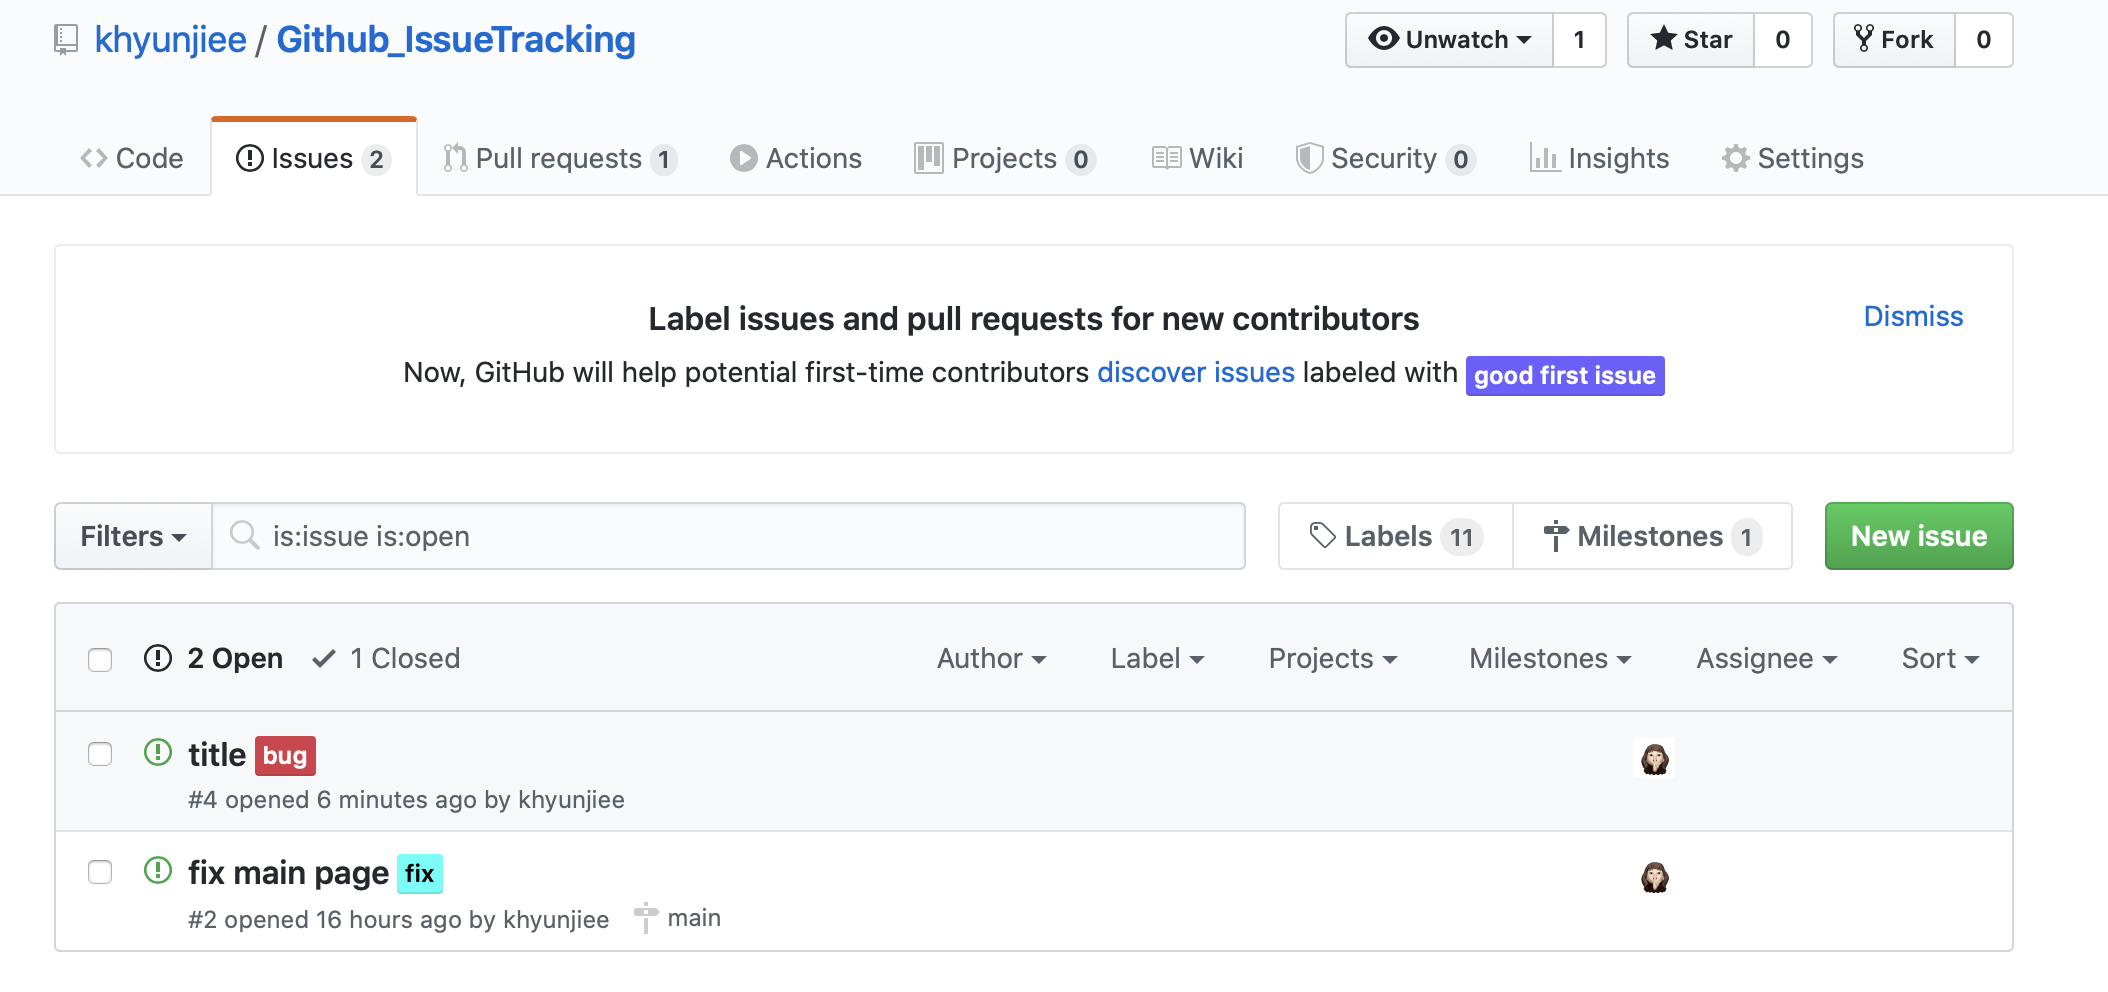Open the Sort dropdown menu

(1939, 659)
